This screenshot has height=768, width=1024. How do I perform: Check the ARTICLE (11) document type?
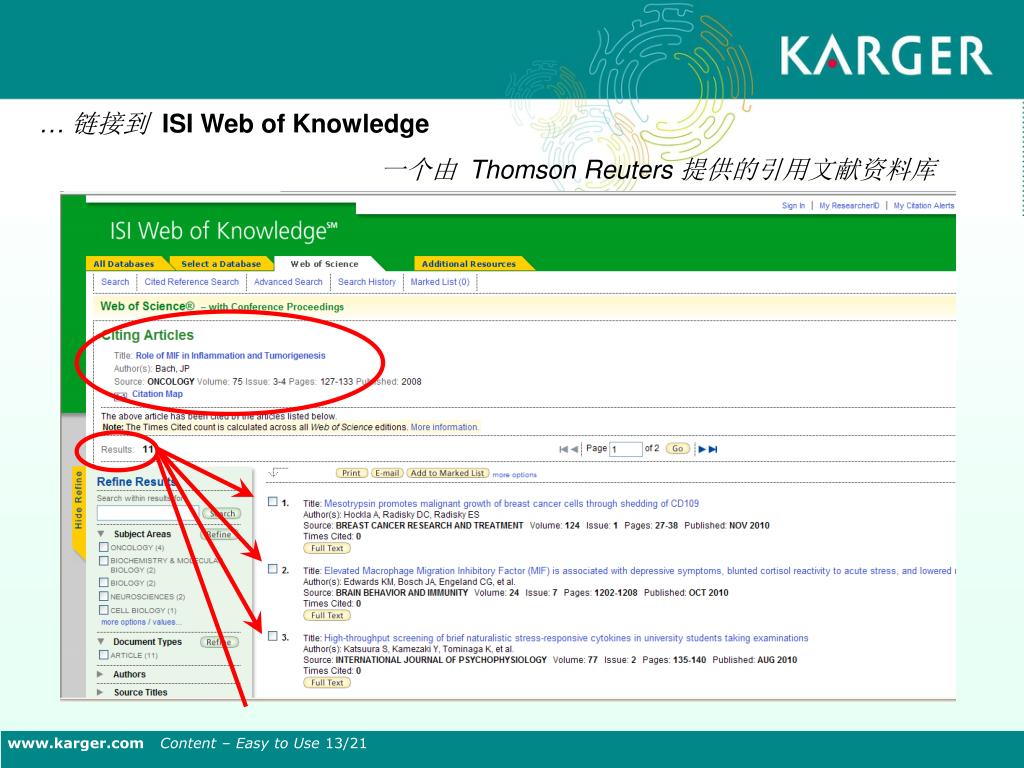(103, 654)
